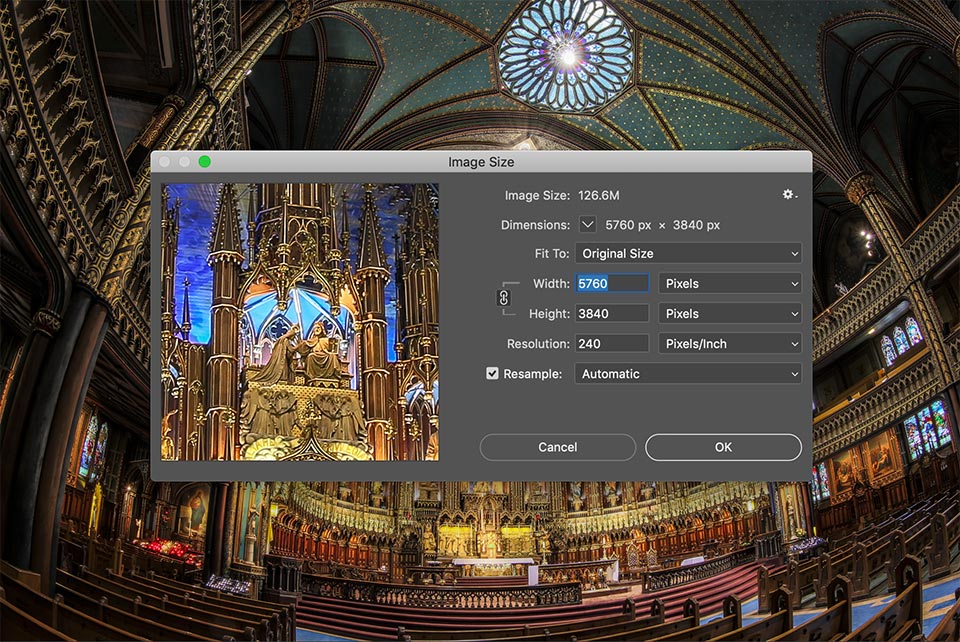Minimize using the yellow traffic light button
This screenshot has width=960, height=642.
[186, 159]
